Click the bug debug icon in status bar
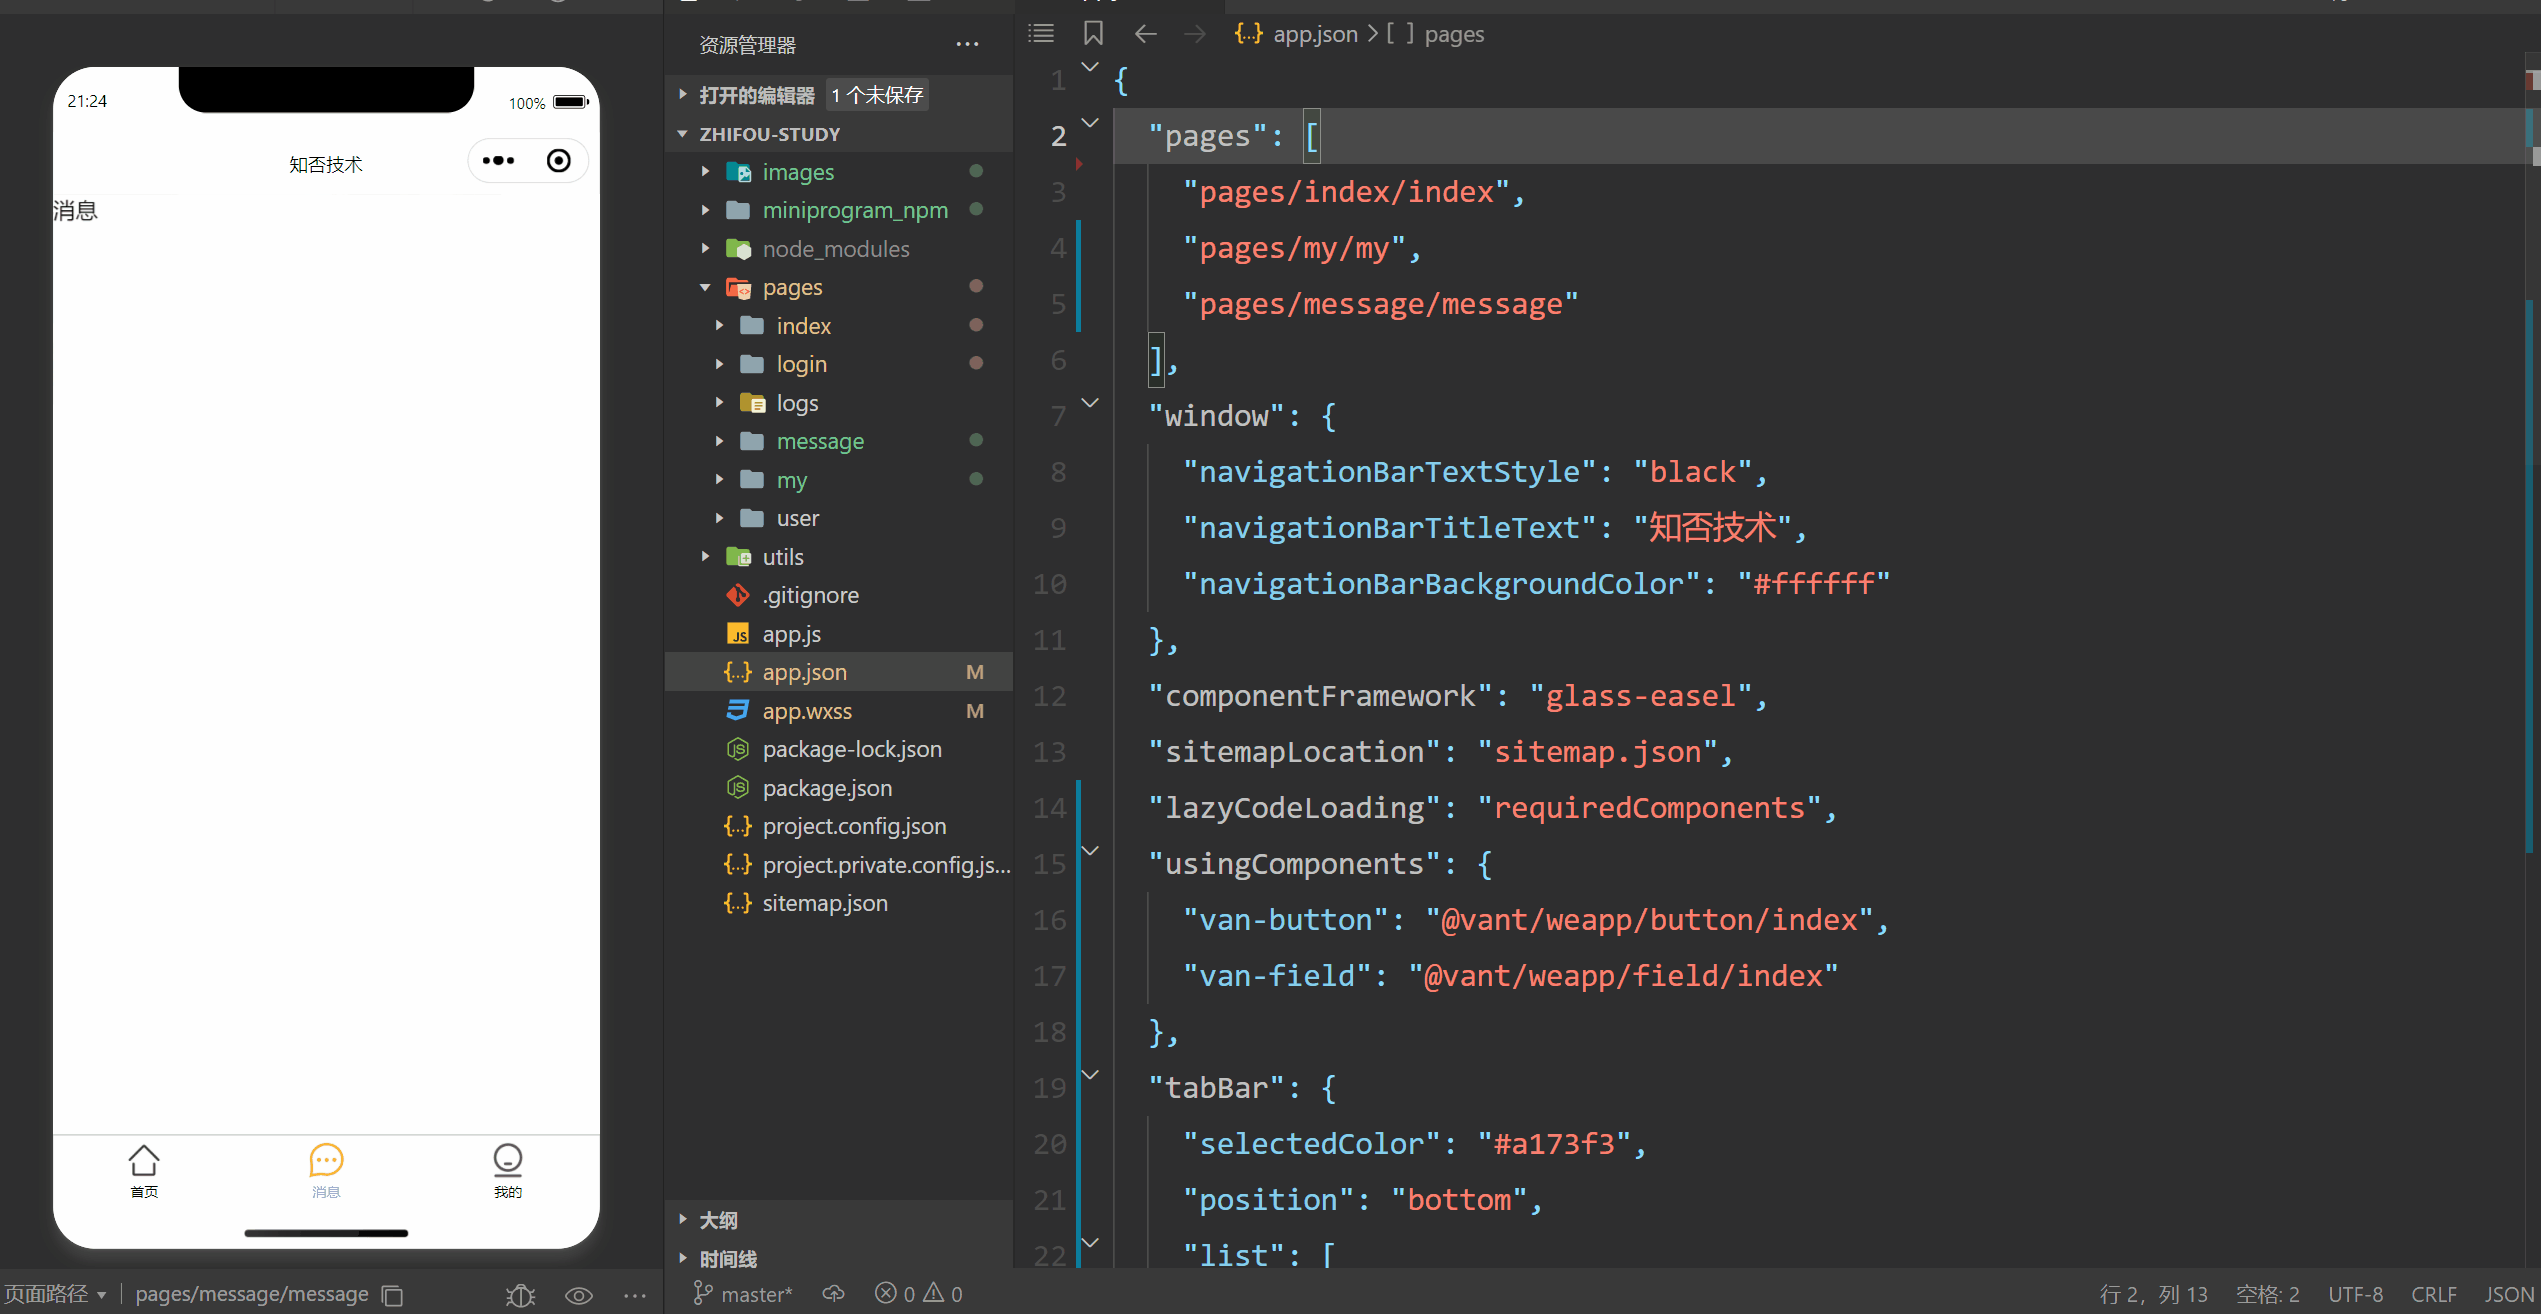This screenshot has height=1314, width=2541. (x=520, y=1295)
